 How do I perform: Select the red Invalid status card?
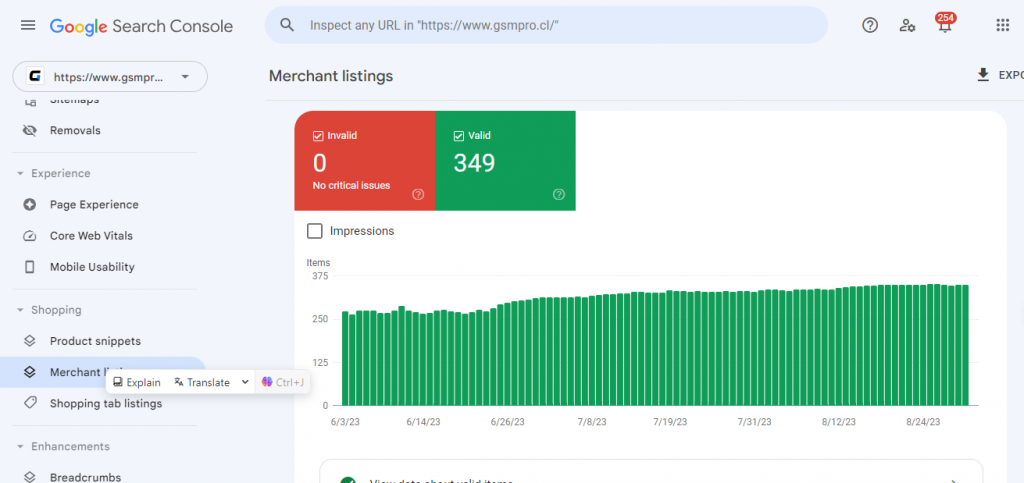coord(364,161)
